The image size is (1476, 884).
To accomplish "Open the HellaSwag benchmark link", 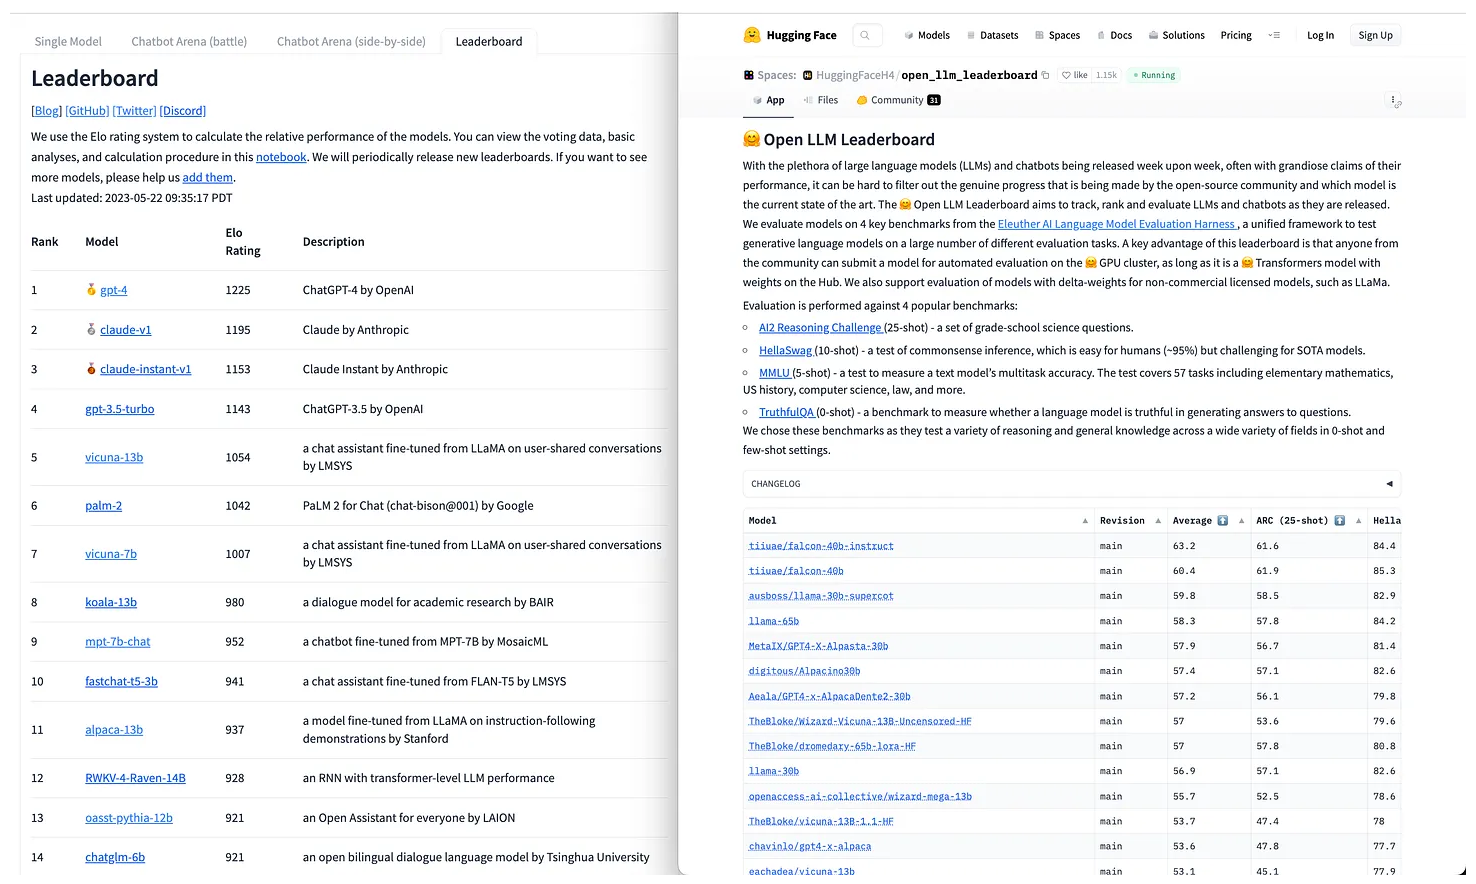I will [x=785, y=351].
